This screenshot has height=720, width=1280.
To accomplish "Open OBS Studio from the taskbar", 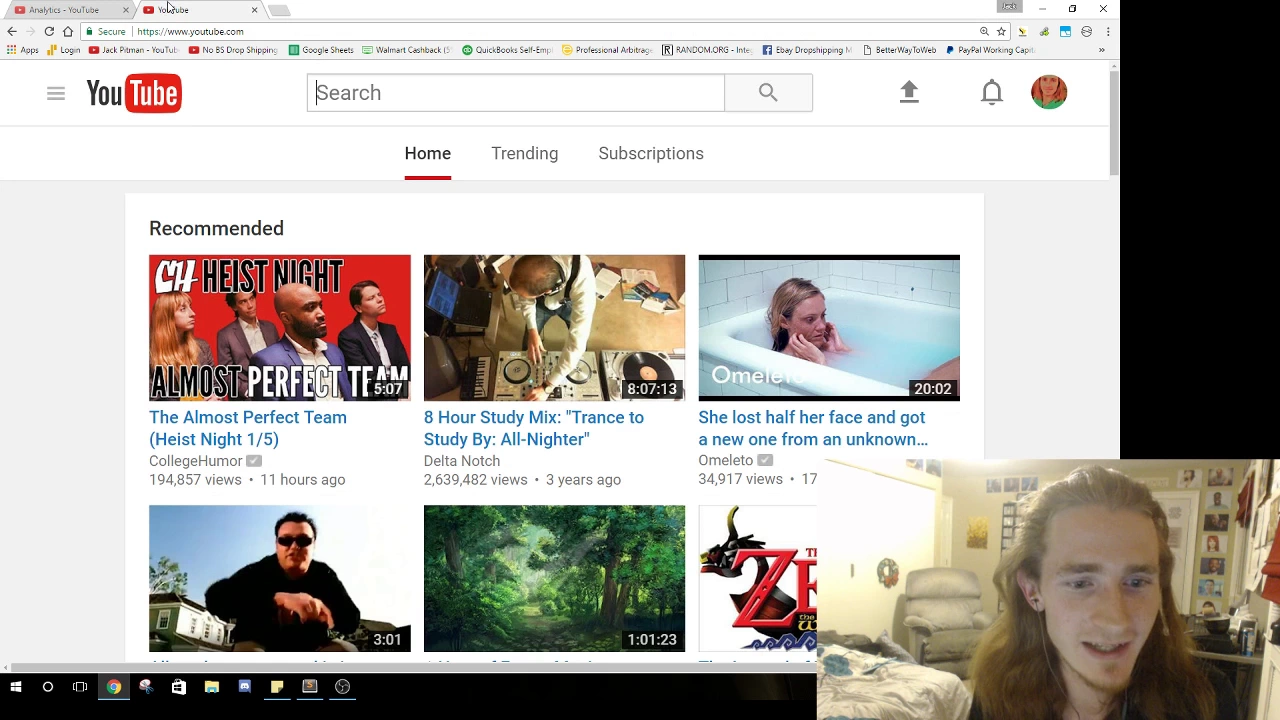I will [342, 687].
